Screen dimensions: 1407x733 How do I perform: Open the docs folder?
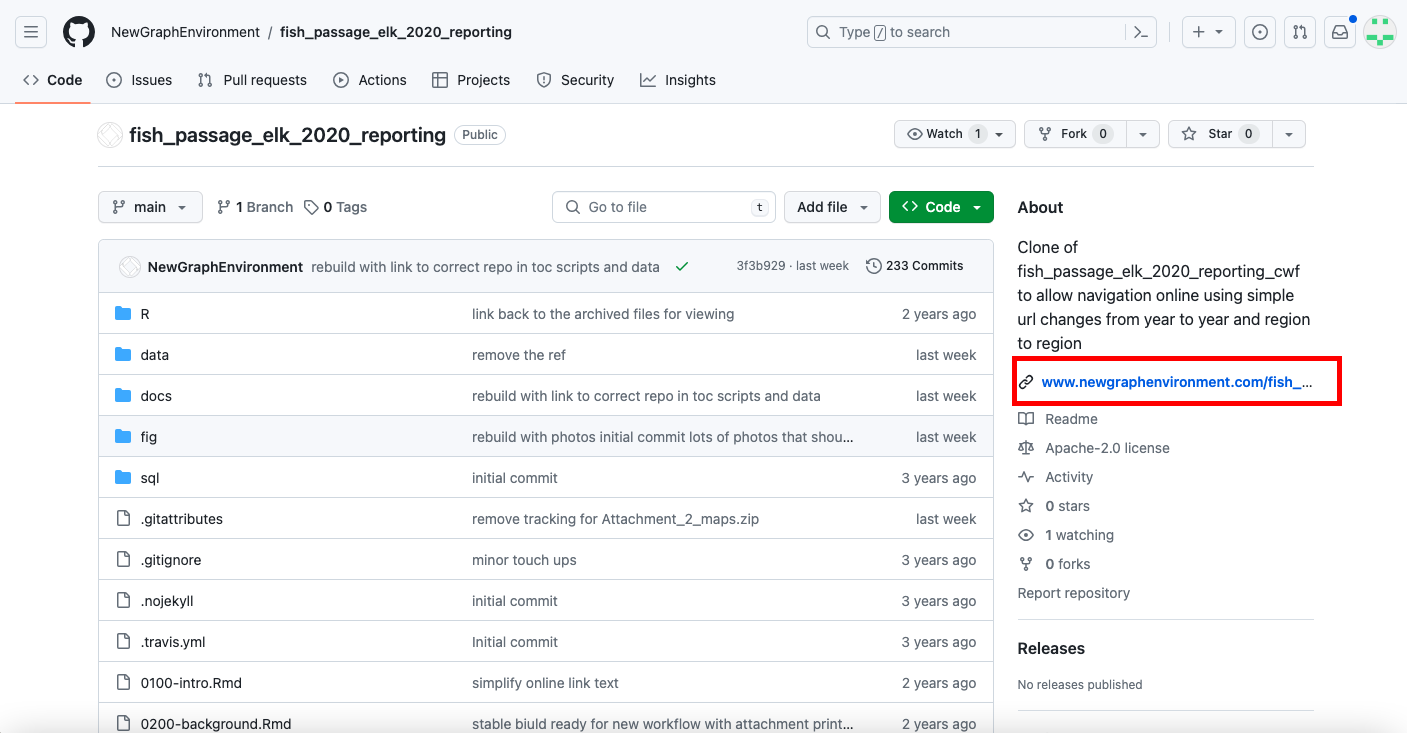tap(156, 396)
